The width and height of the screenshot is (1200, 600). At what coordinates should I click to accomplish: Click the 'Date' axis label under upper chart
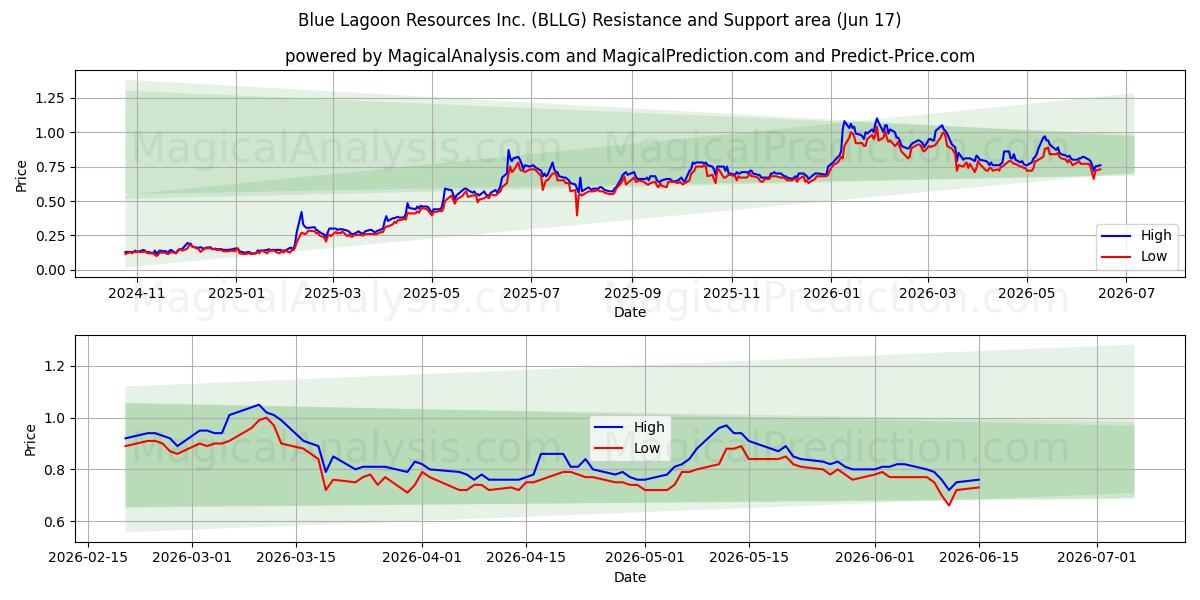coord(630,312)
